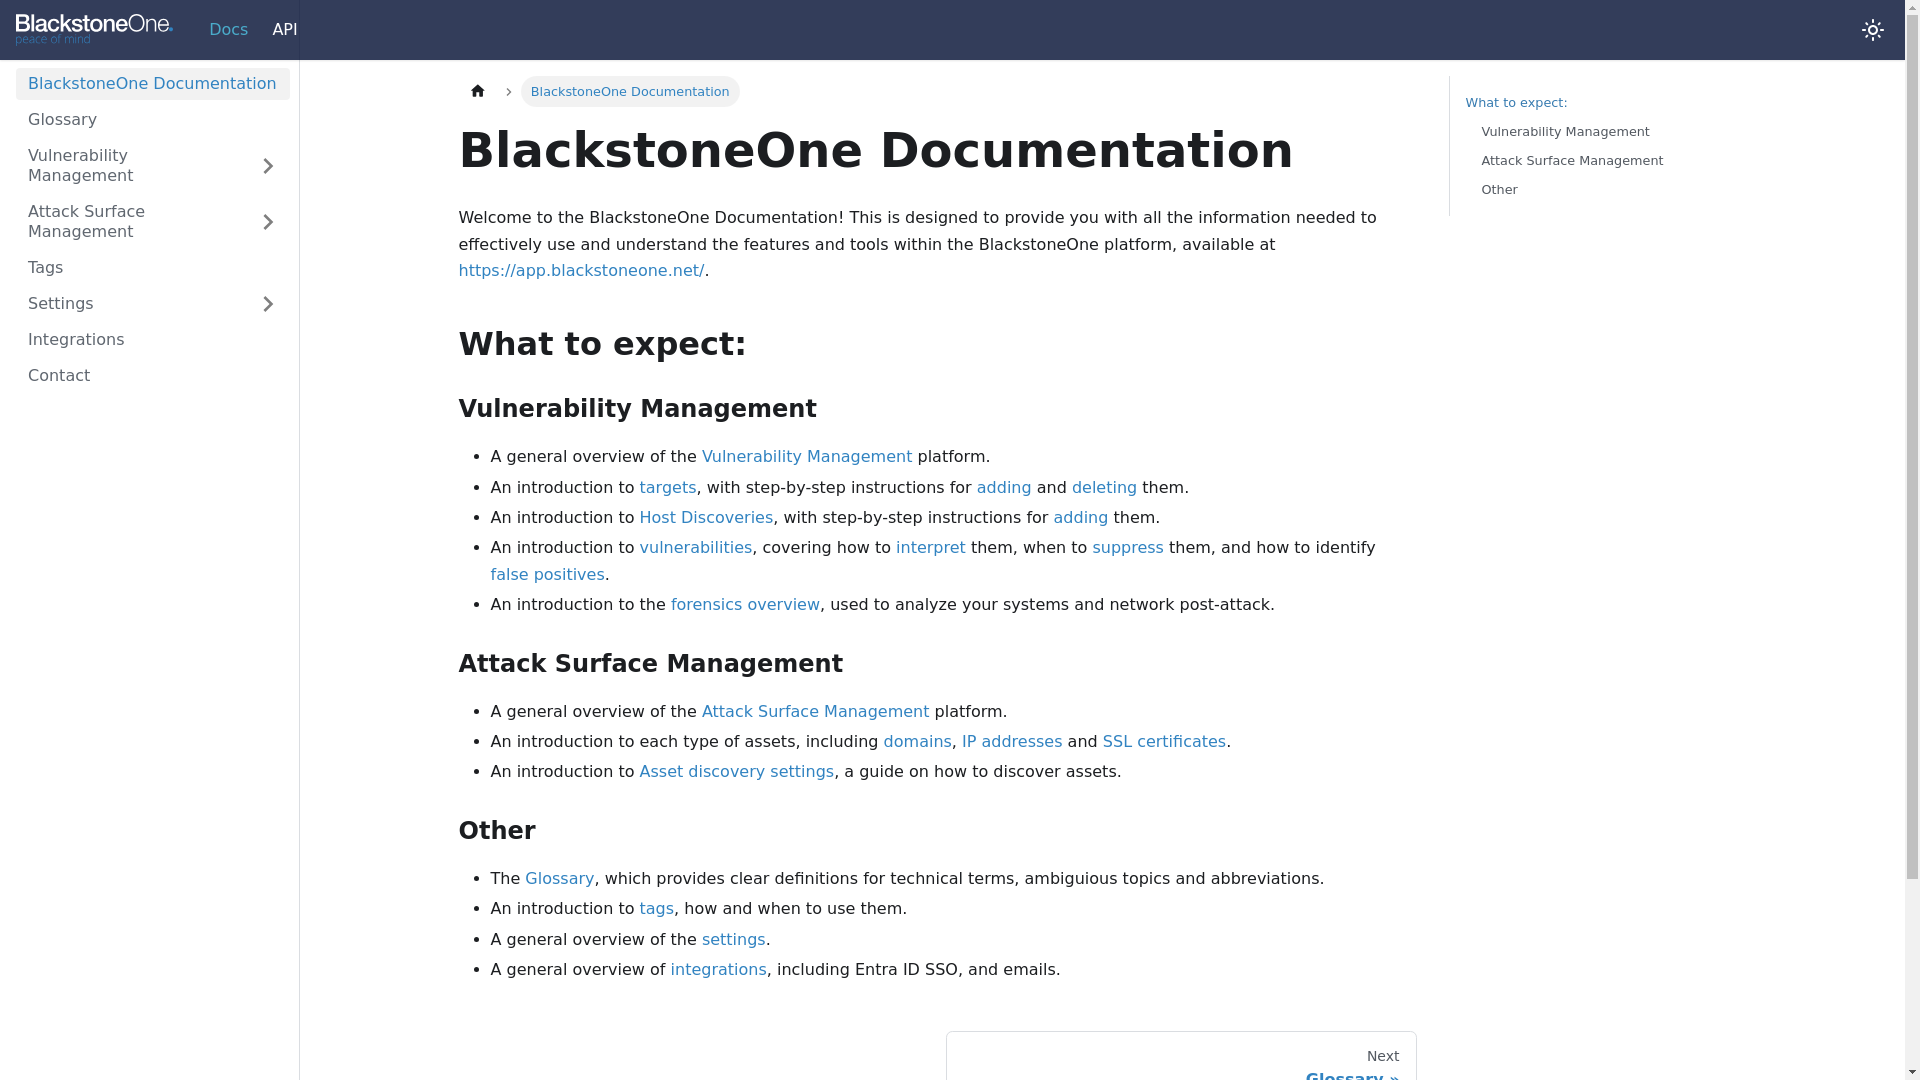Open the Docs navbar item

[228, 30]
